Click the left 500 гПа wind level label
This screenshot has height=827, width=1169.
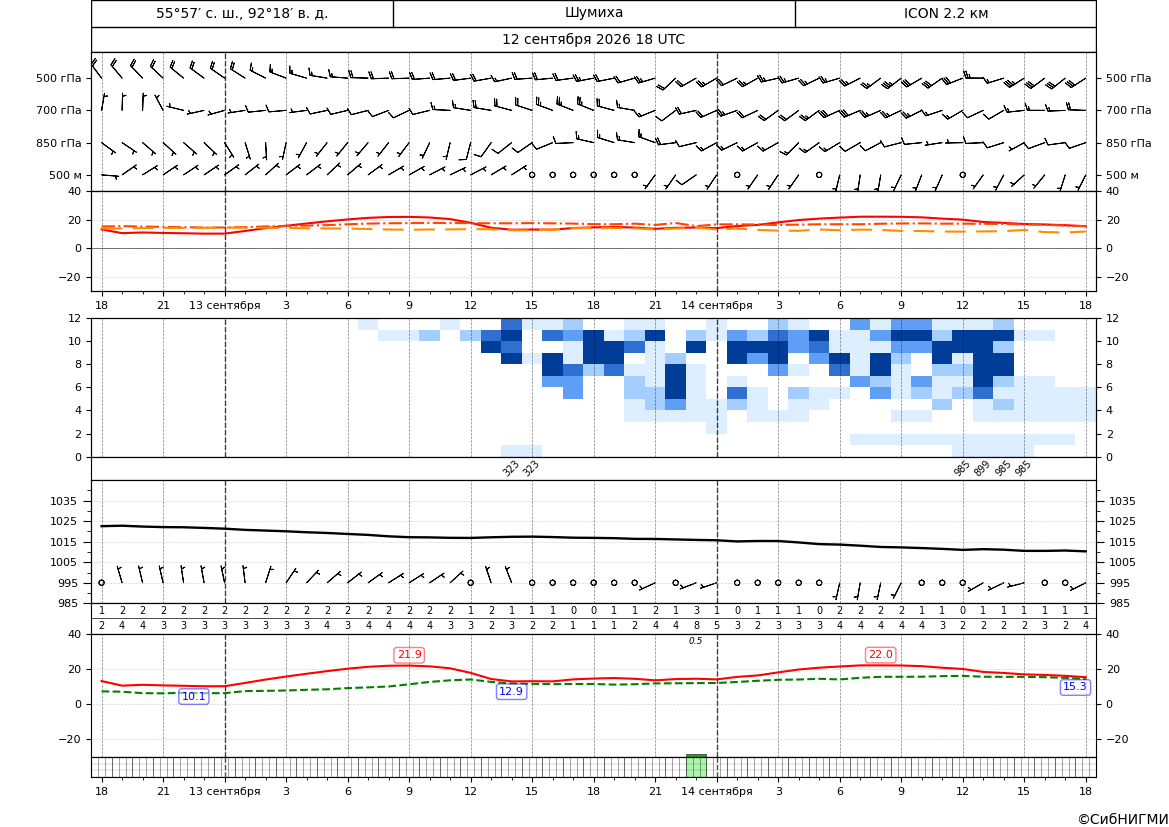[x=59, y=78]
